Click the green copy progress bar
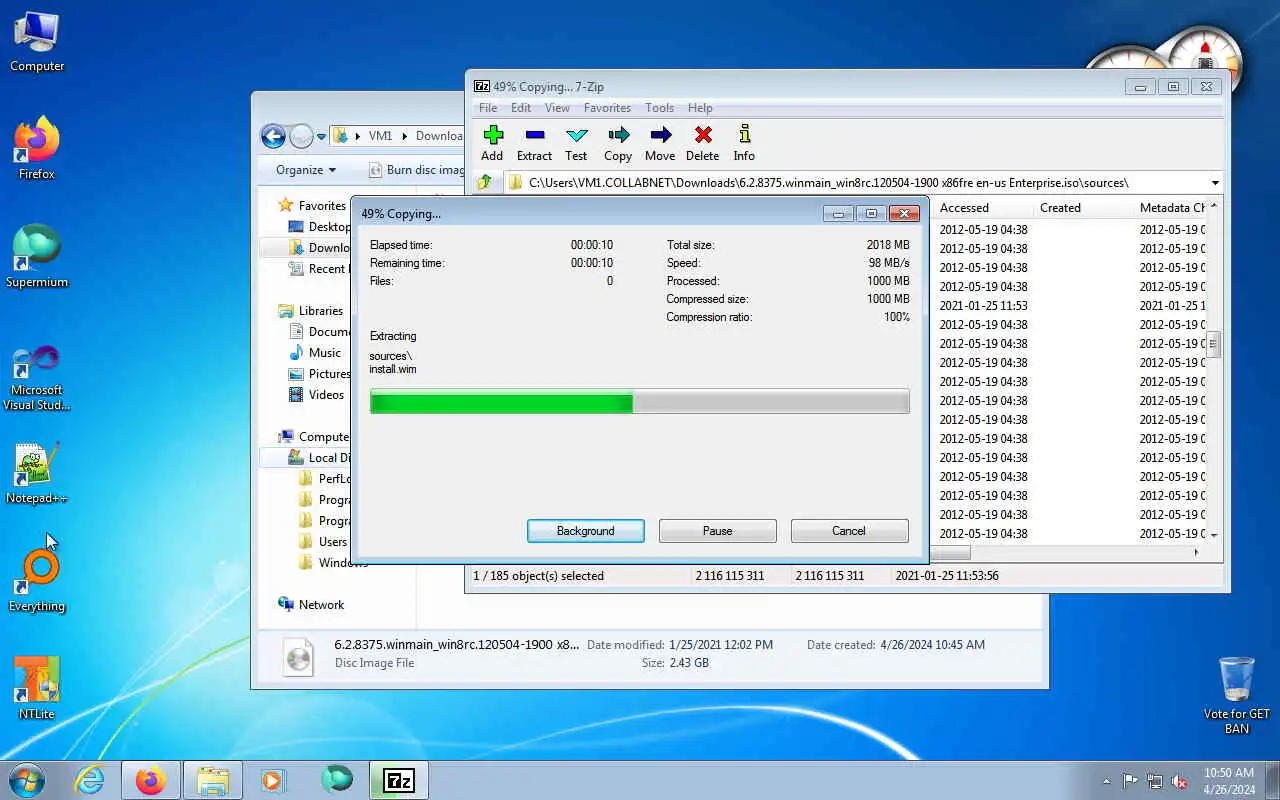This screenshot has height=800, width=1280. 640,402
